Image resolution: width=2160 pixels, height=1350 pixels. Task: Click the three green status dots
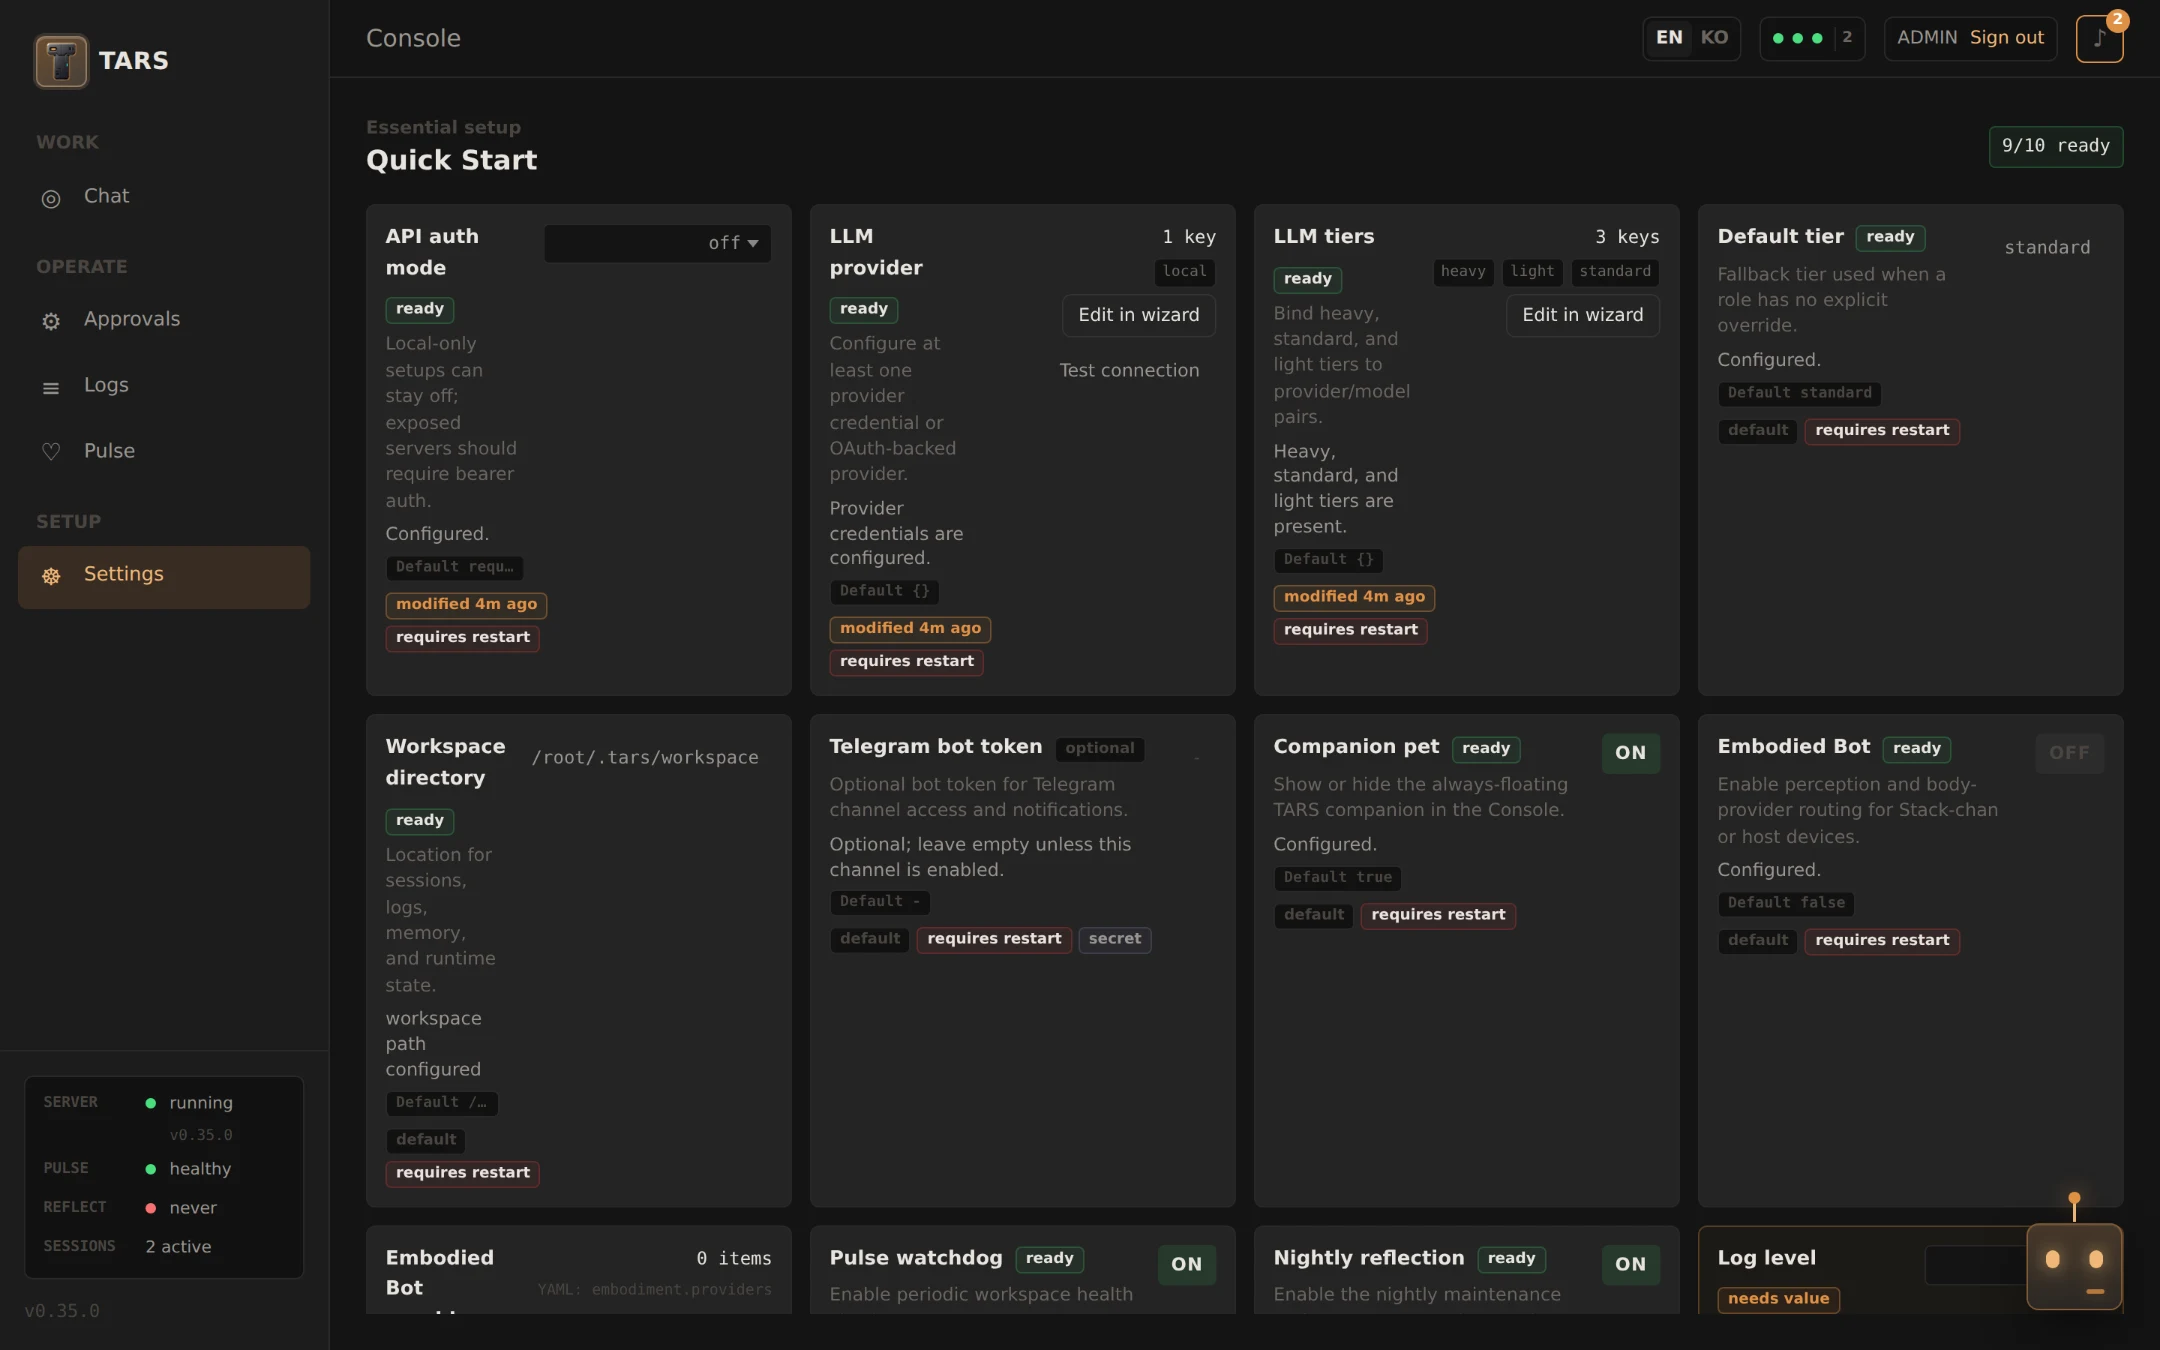click(1797, 38)
